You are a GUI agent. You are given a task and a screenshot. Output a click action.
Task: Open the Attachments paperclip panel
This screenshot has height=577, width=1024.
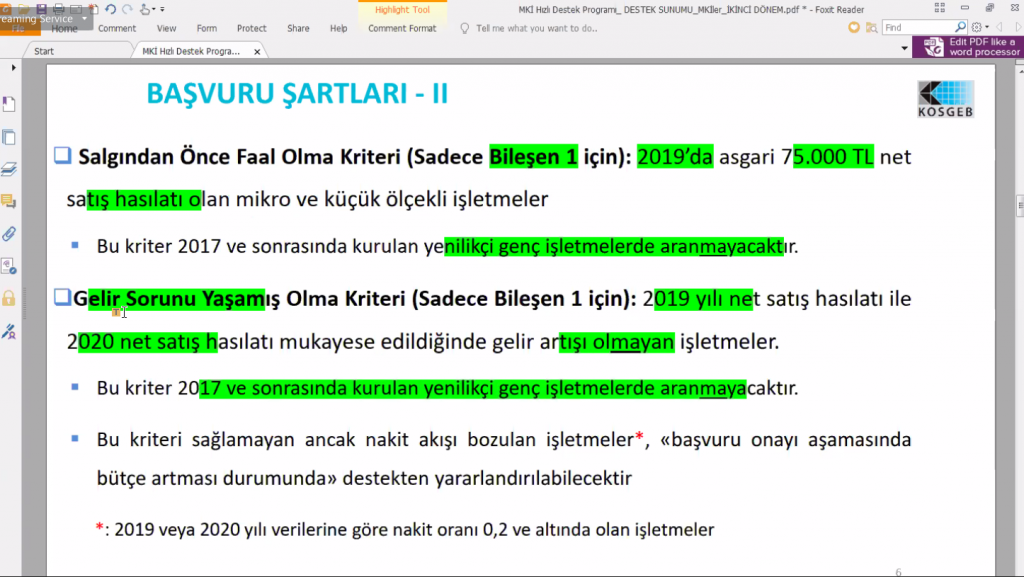9,234
